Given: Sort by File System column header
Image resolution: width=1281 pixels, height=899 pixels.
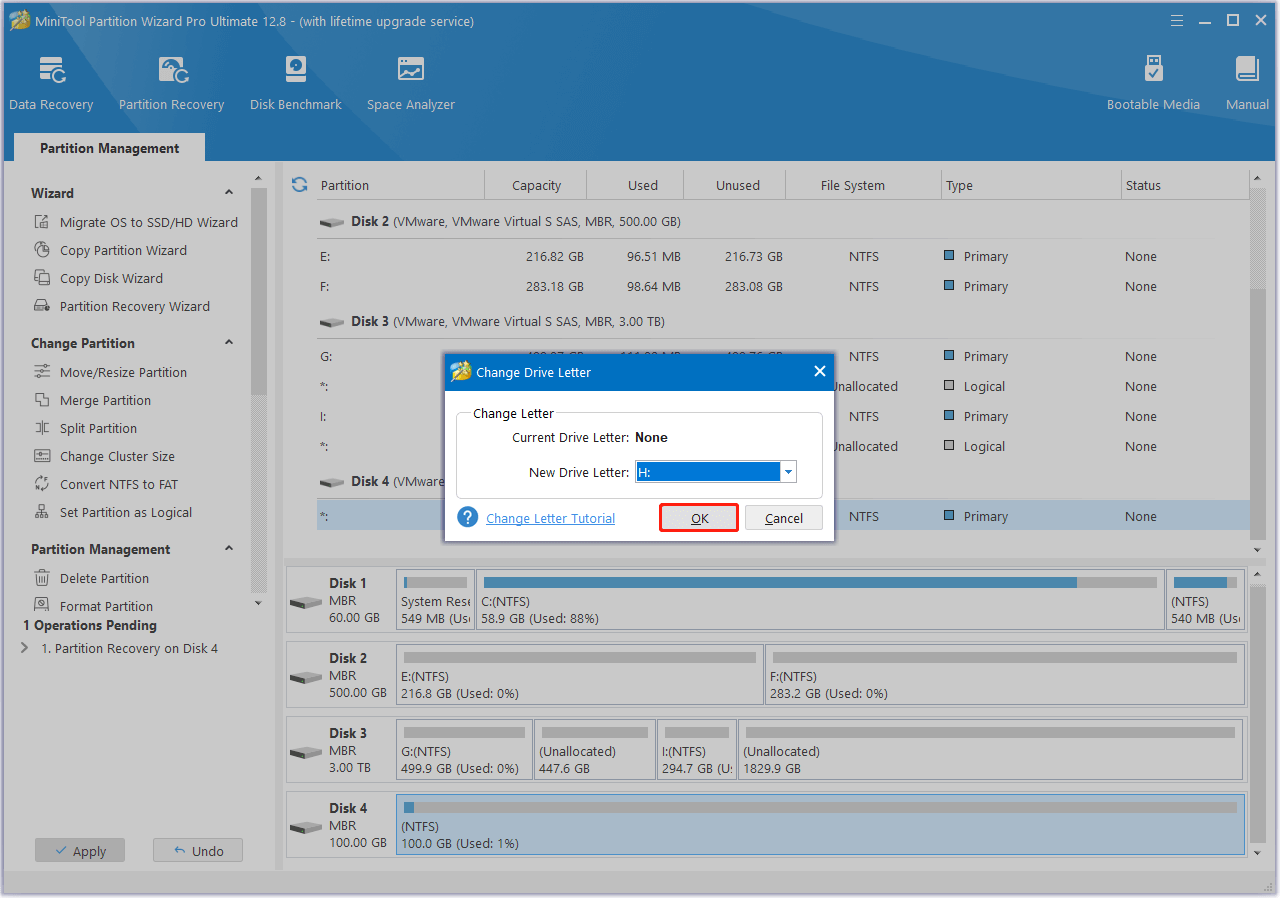Looking at the screenshot, I should 864,185.
